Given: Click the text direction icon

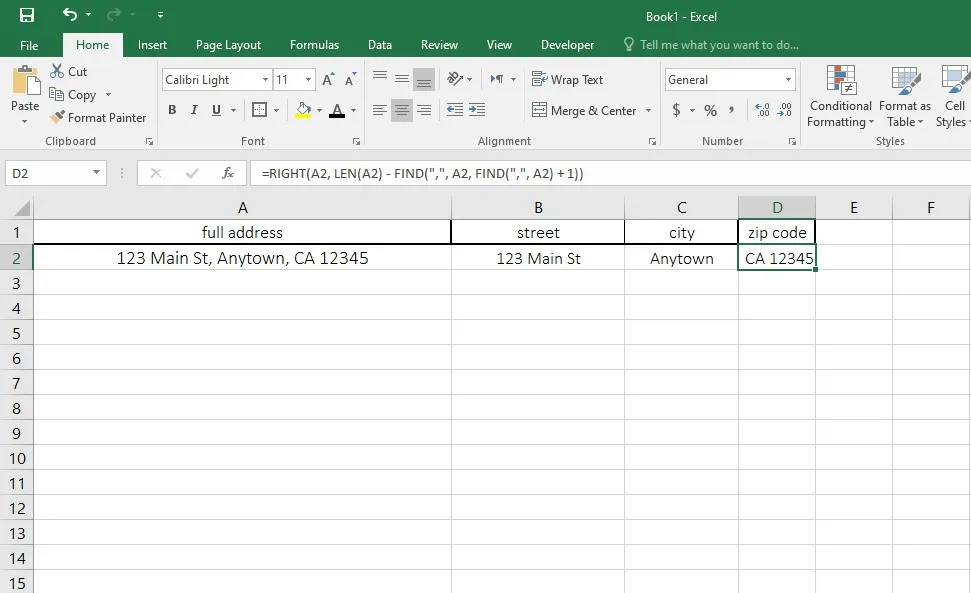Looking at the screenshot, I should (497, 79).
